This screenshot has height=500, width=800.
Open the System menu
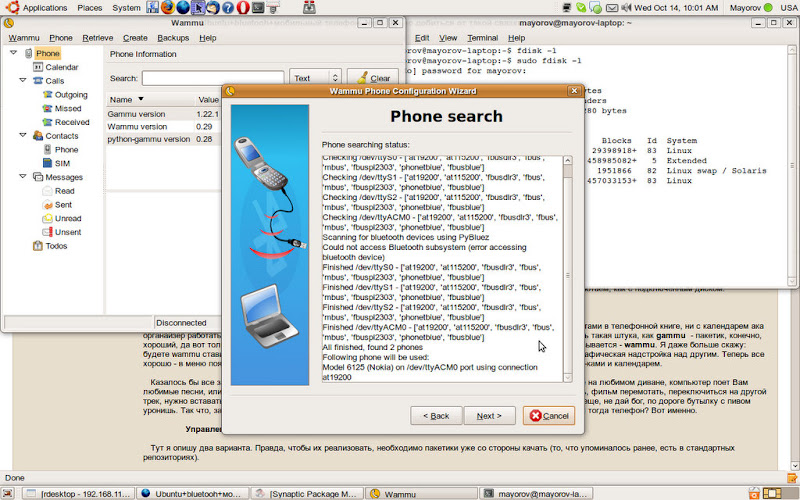(126, 8)
